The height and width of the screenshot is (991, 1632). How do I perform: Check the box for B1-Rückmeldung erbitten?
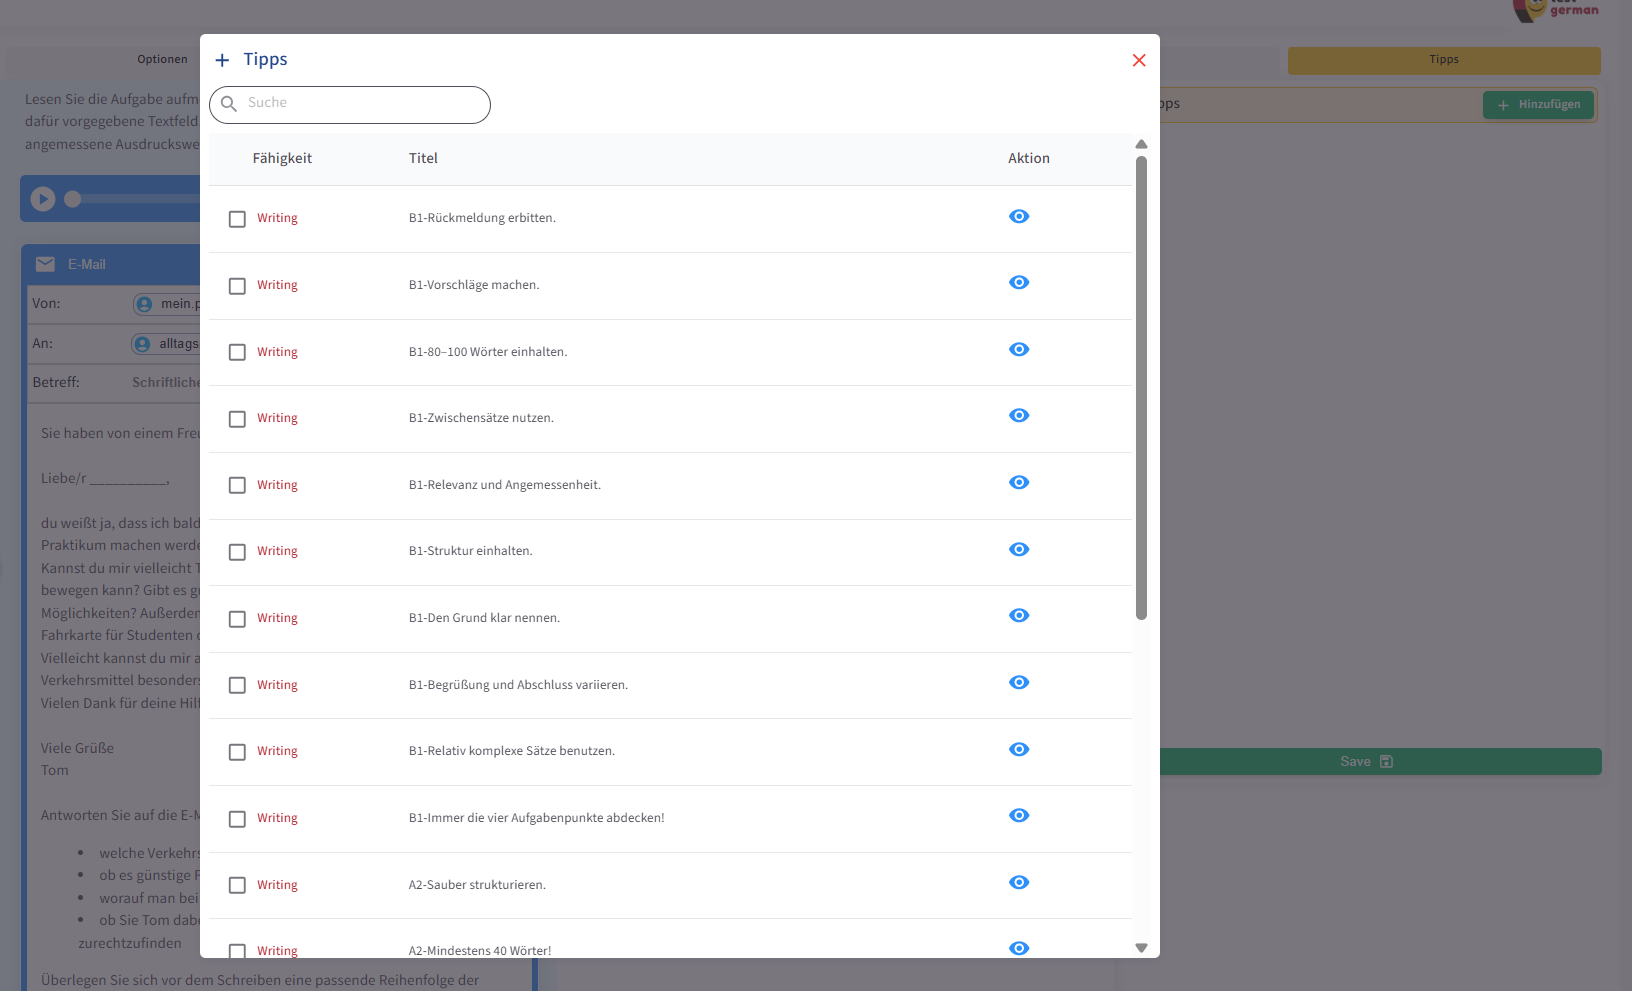(237, 219)
